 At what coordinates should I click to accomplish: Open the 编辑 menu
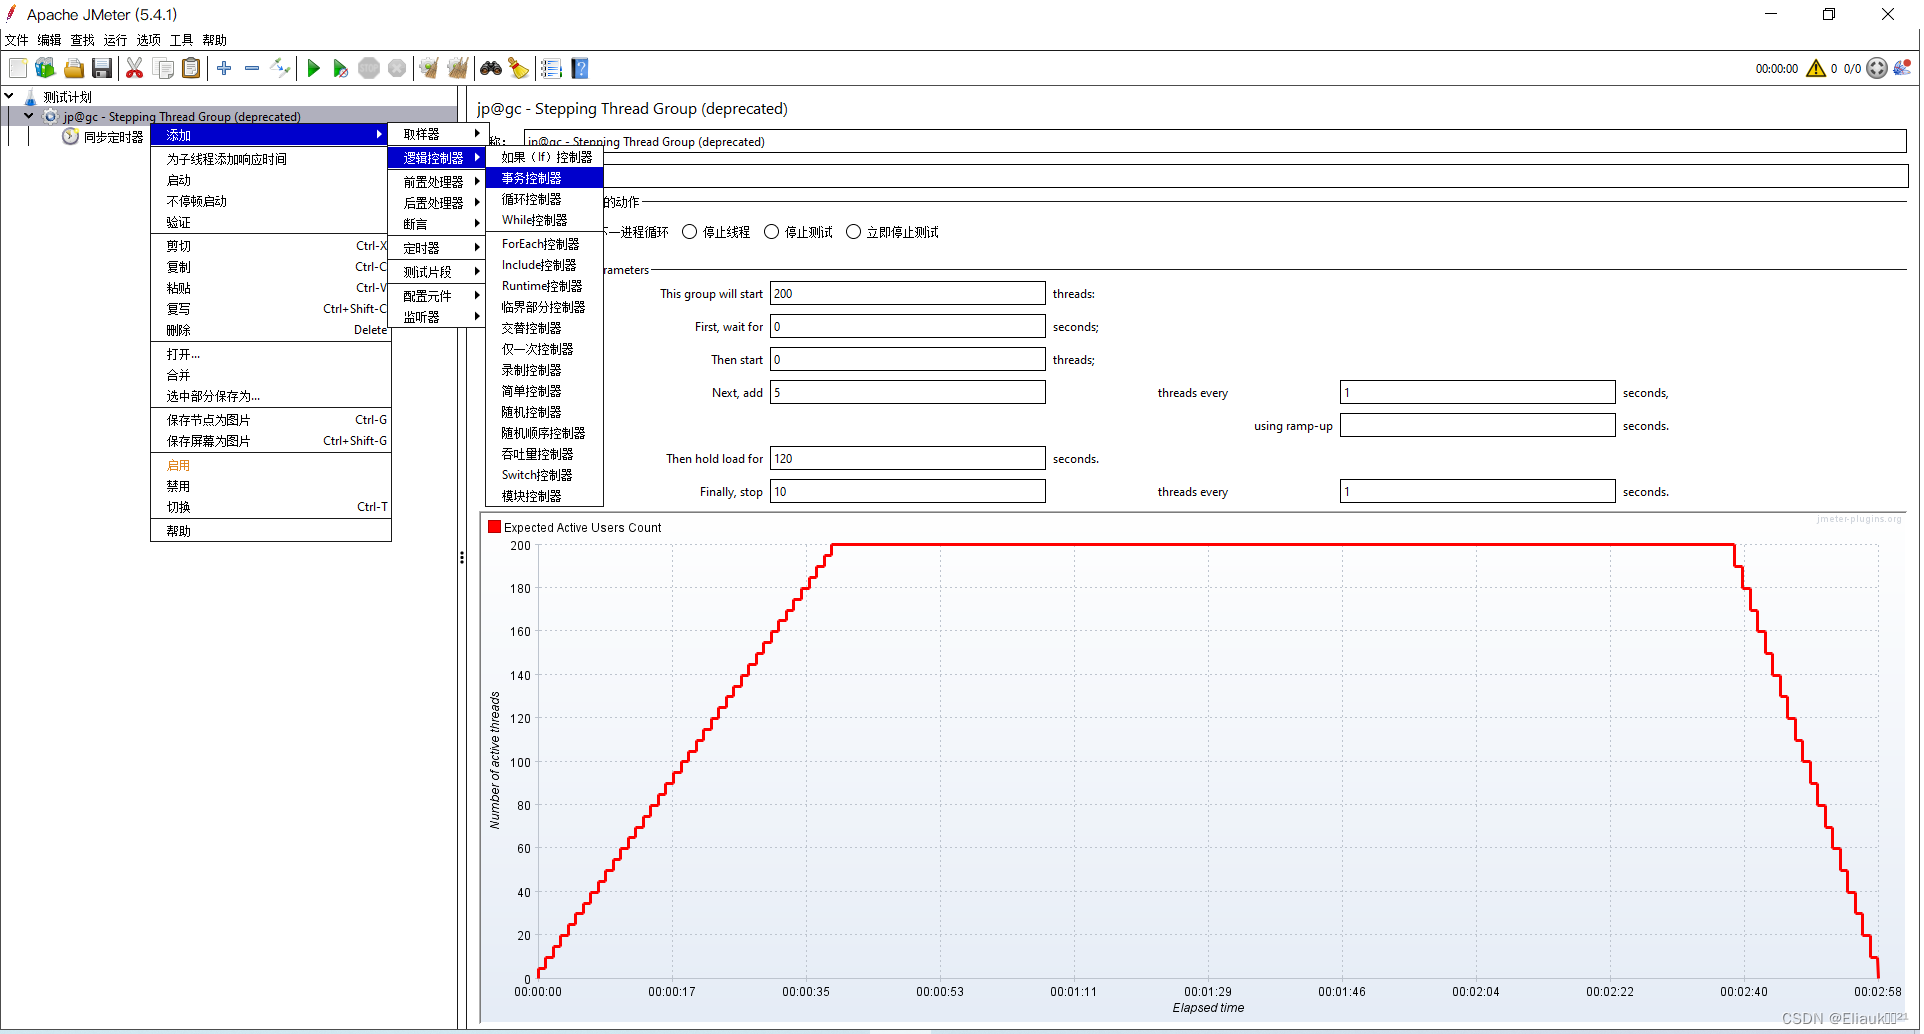(50, 40)
